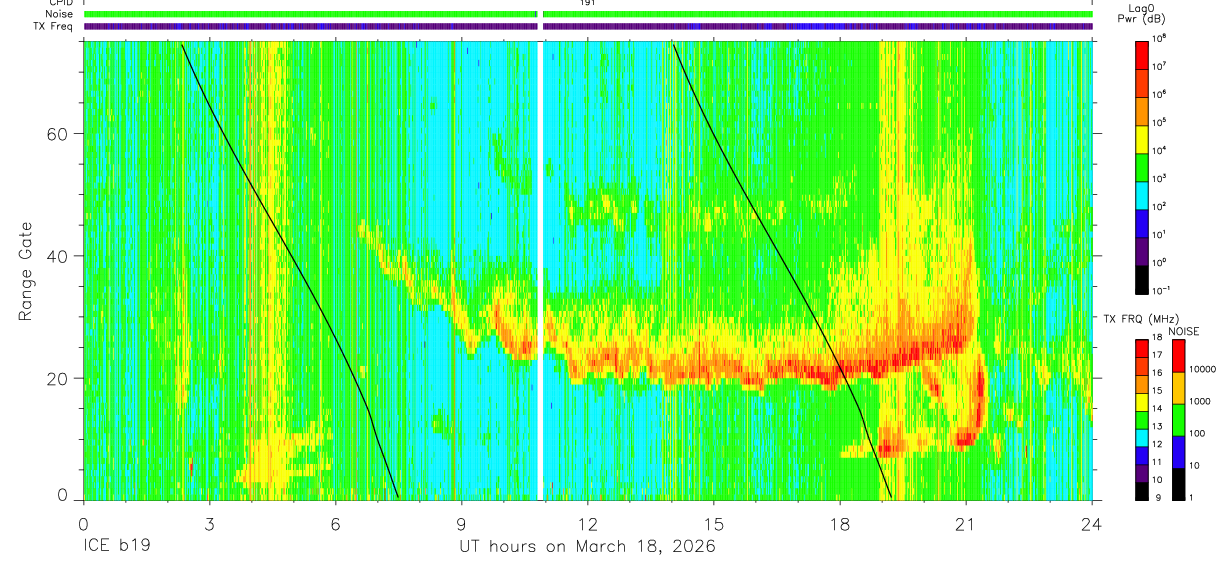
Task: Select x-axis tick label 15
Action: coord(714,524)
